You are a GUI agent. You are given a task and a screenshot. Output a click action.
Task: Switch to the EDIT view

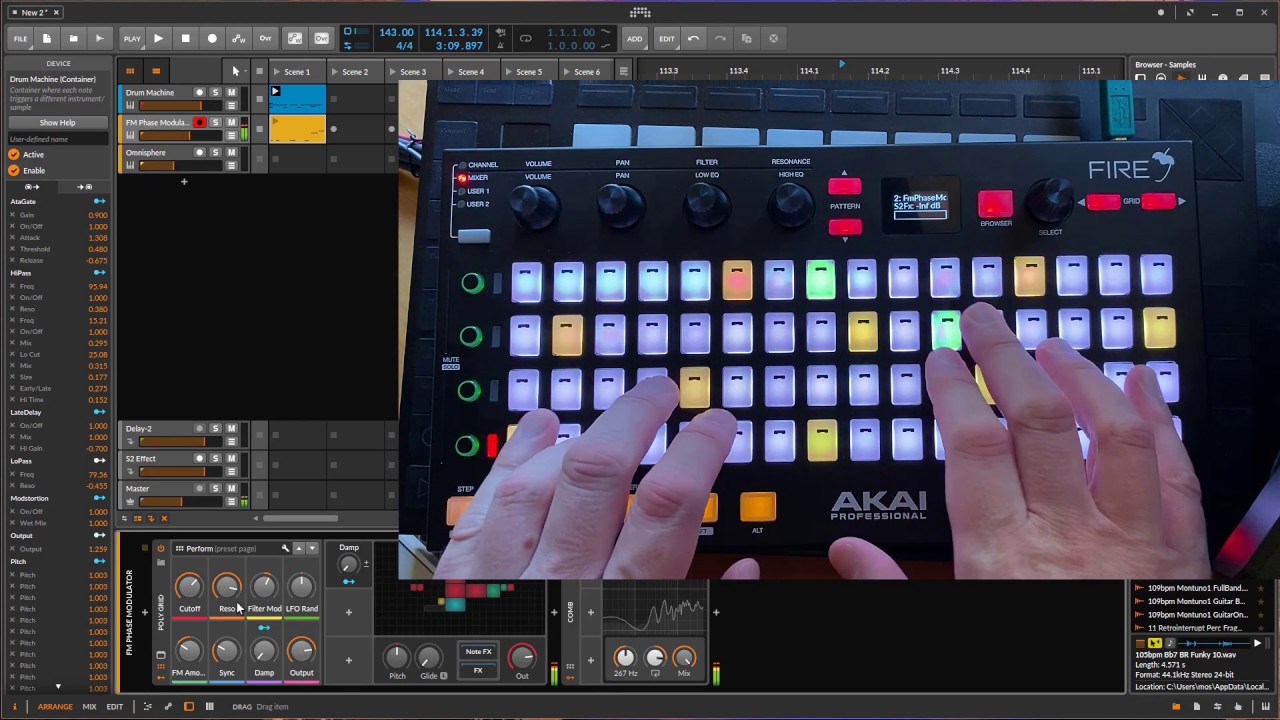115,706
